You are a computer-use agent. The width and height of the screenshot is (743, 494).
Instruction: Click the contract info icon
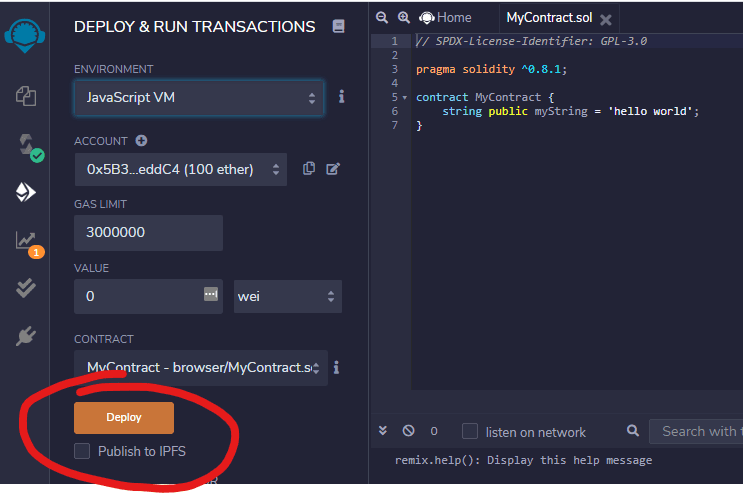click(336, 368)
